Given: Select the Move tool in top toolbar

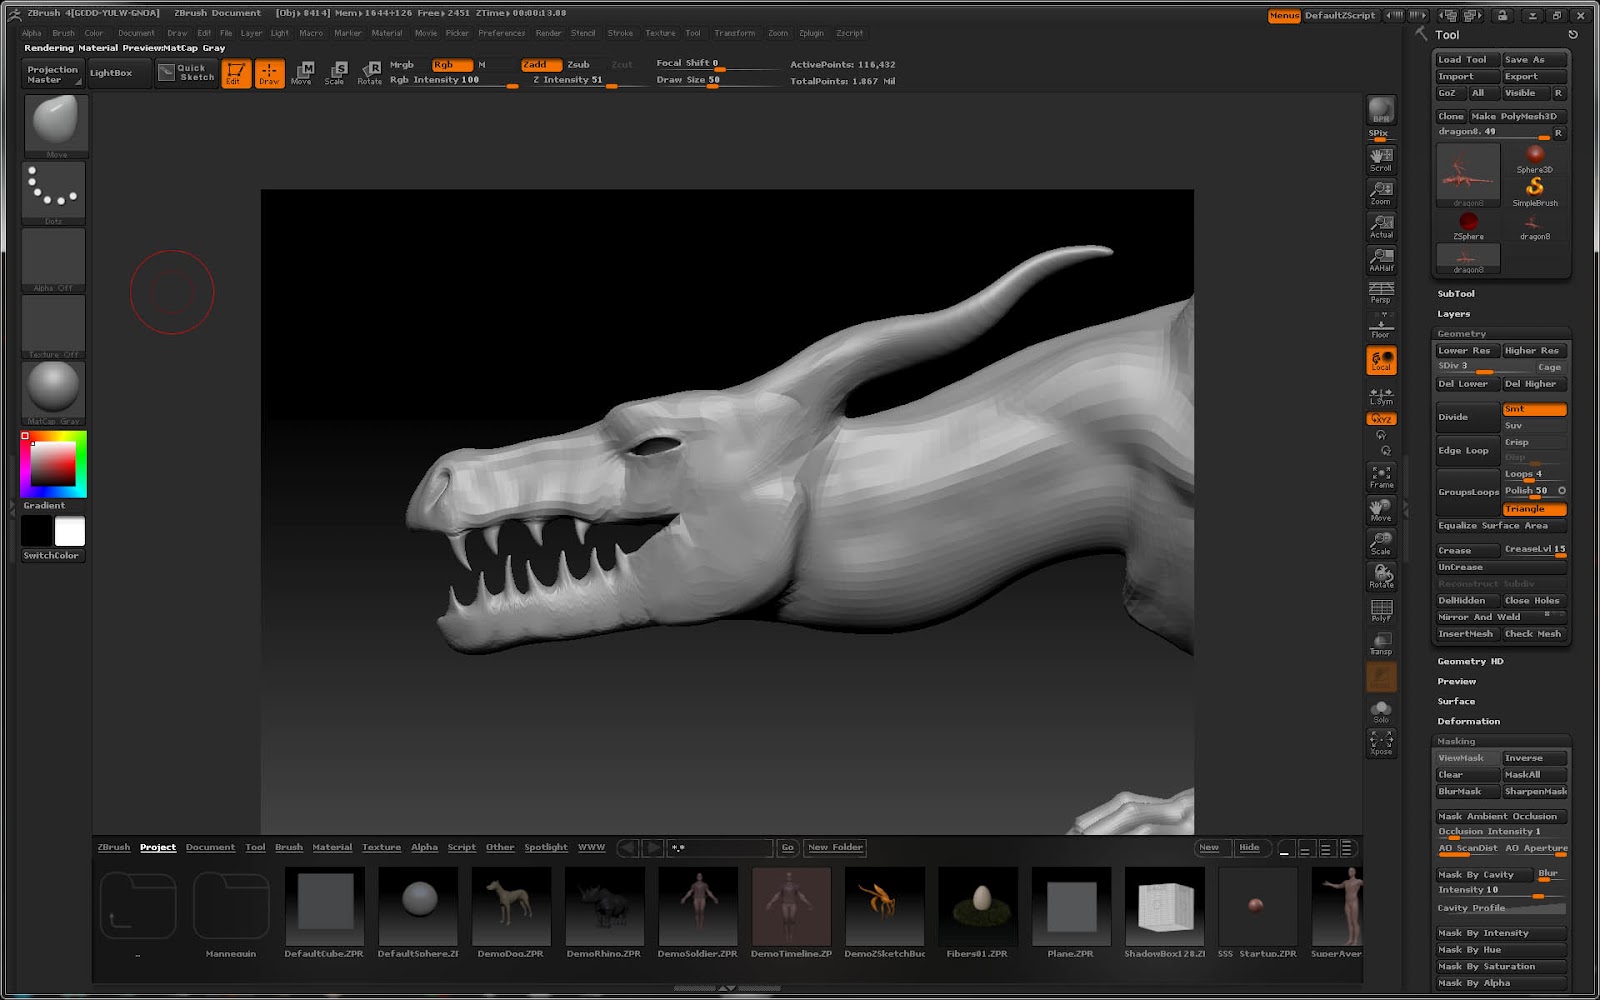Looking at the screenshot, I should point(302,72).
